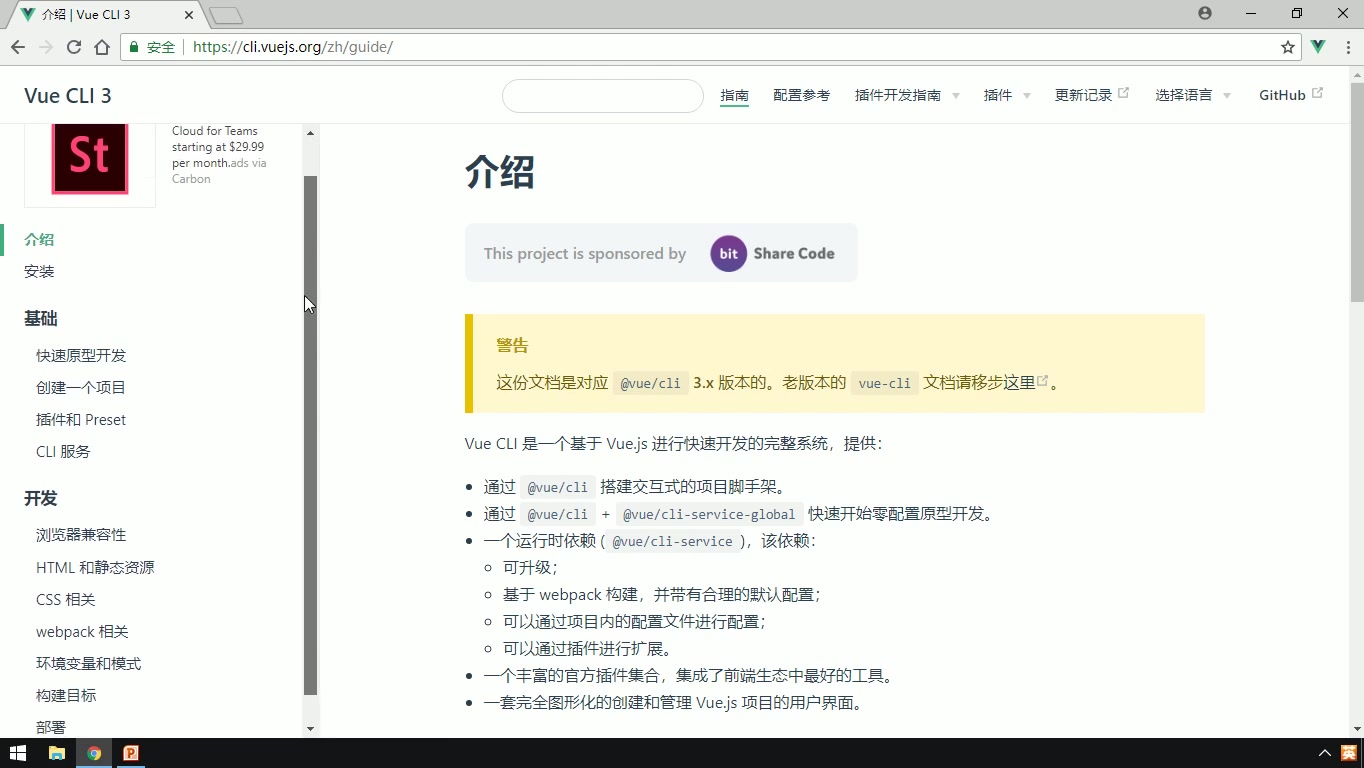The width and height of the screenshot is (1364, 768).
Task: Open the 选择语言 language dropdown
Action: (x=1193, y=95)
